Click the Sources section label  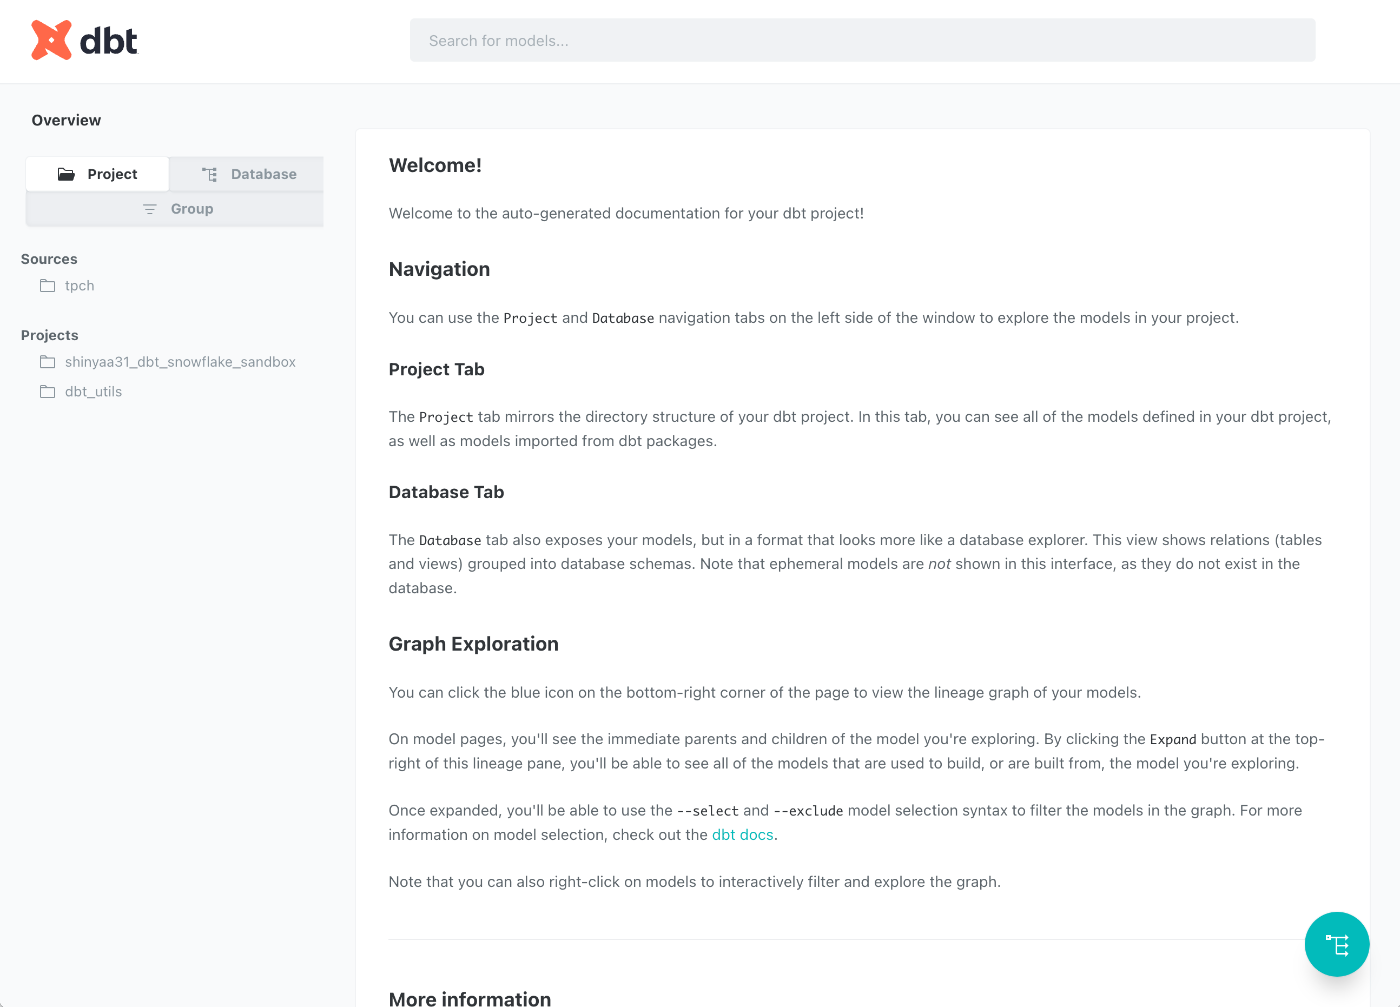click(x=49, y=259)
